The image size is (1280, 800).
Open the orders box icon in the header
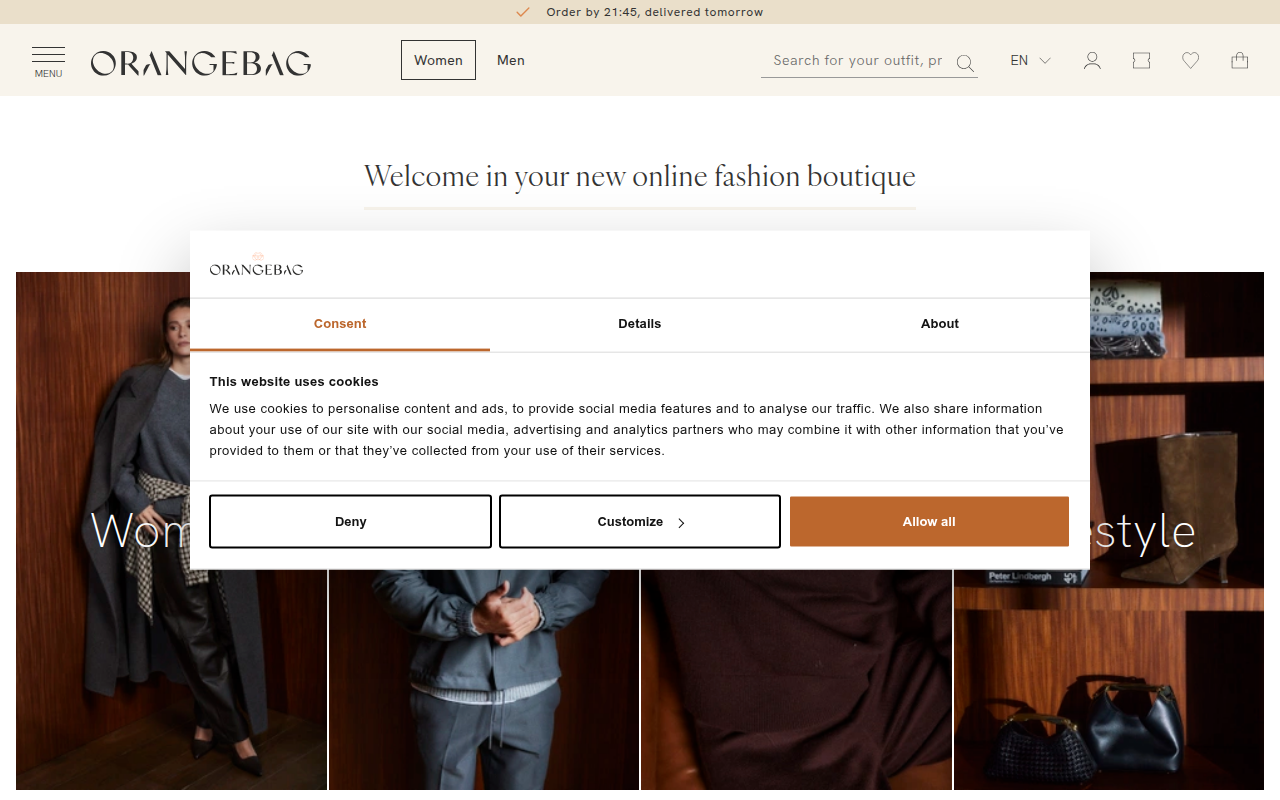[1141, 61]
